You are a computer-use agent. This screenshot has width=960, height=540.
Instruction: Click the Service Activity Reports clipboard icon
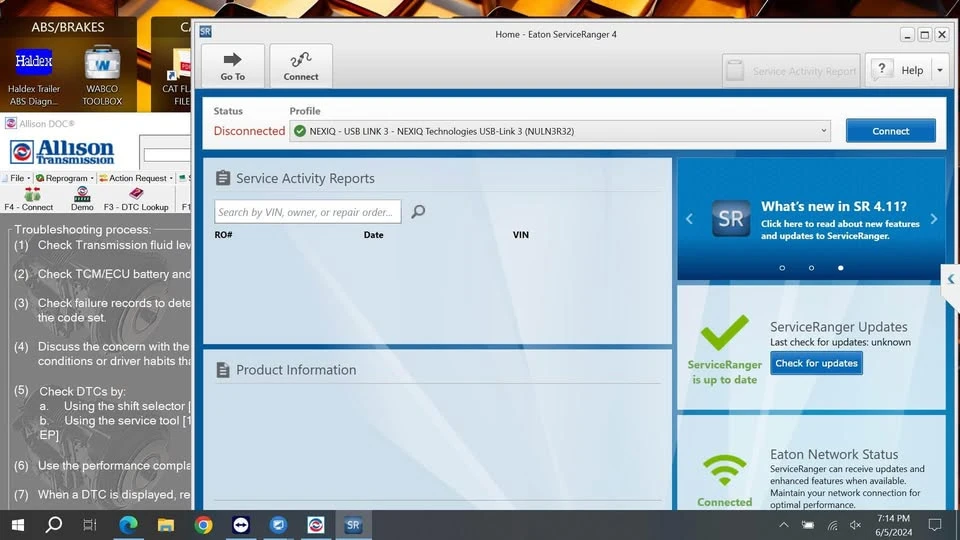tap(223, 178)
